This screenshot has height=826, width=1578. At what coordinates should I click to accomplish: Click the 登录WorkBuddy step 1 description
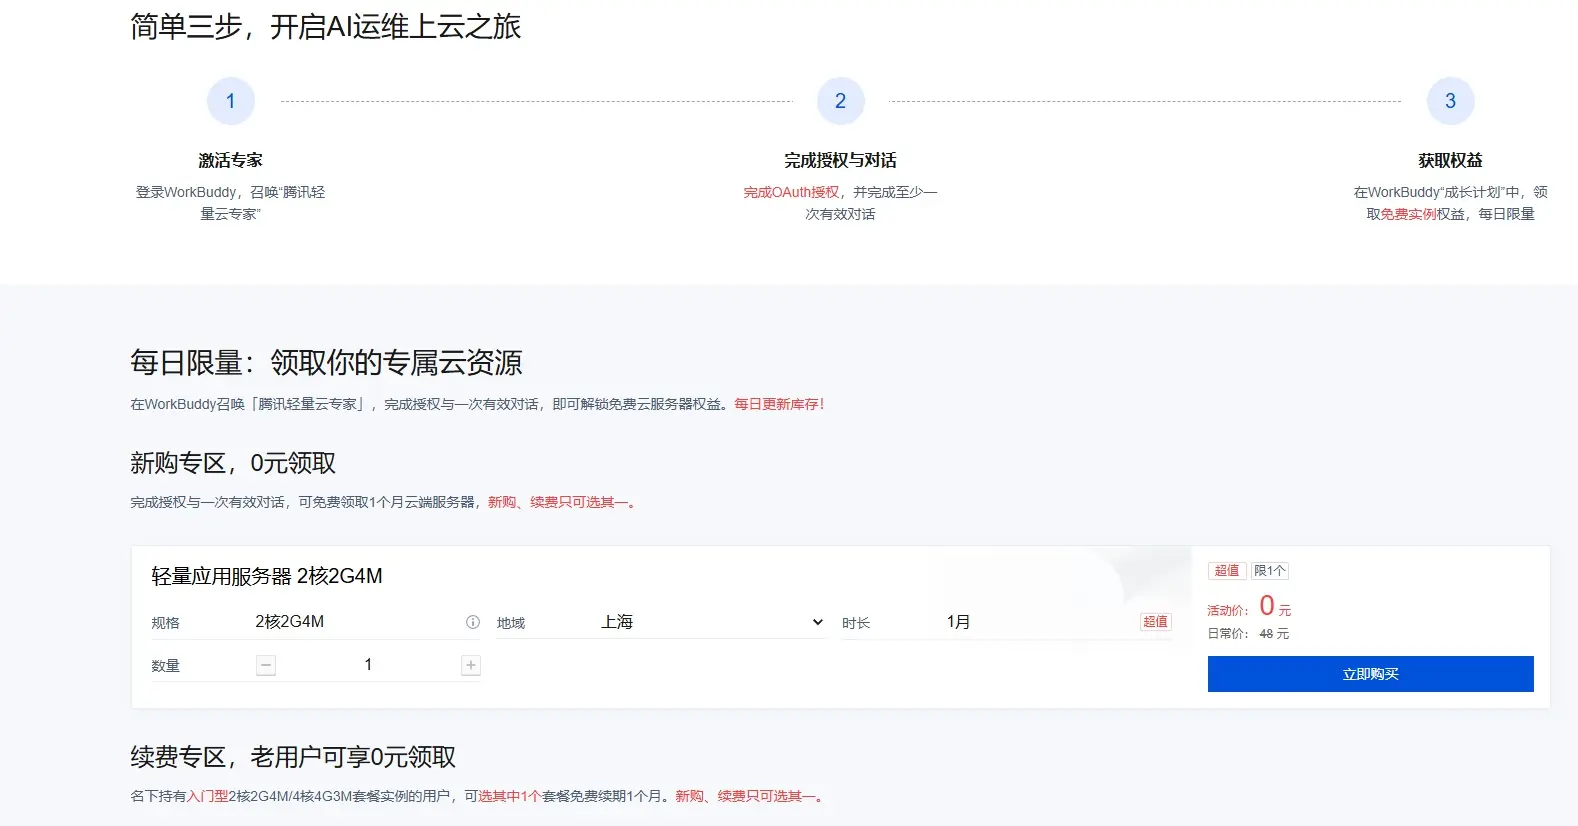(x=231, y=203)
